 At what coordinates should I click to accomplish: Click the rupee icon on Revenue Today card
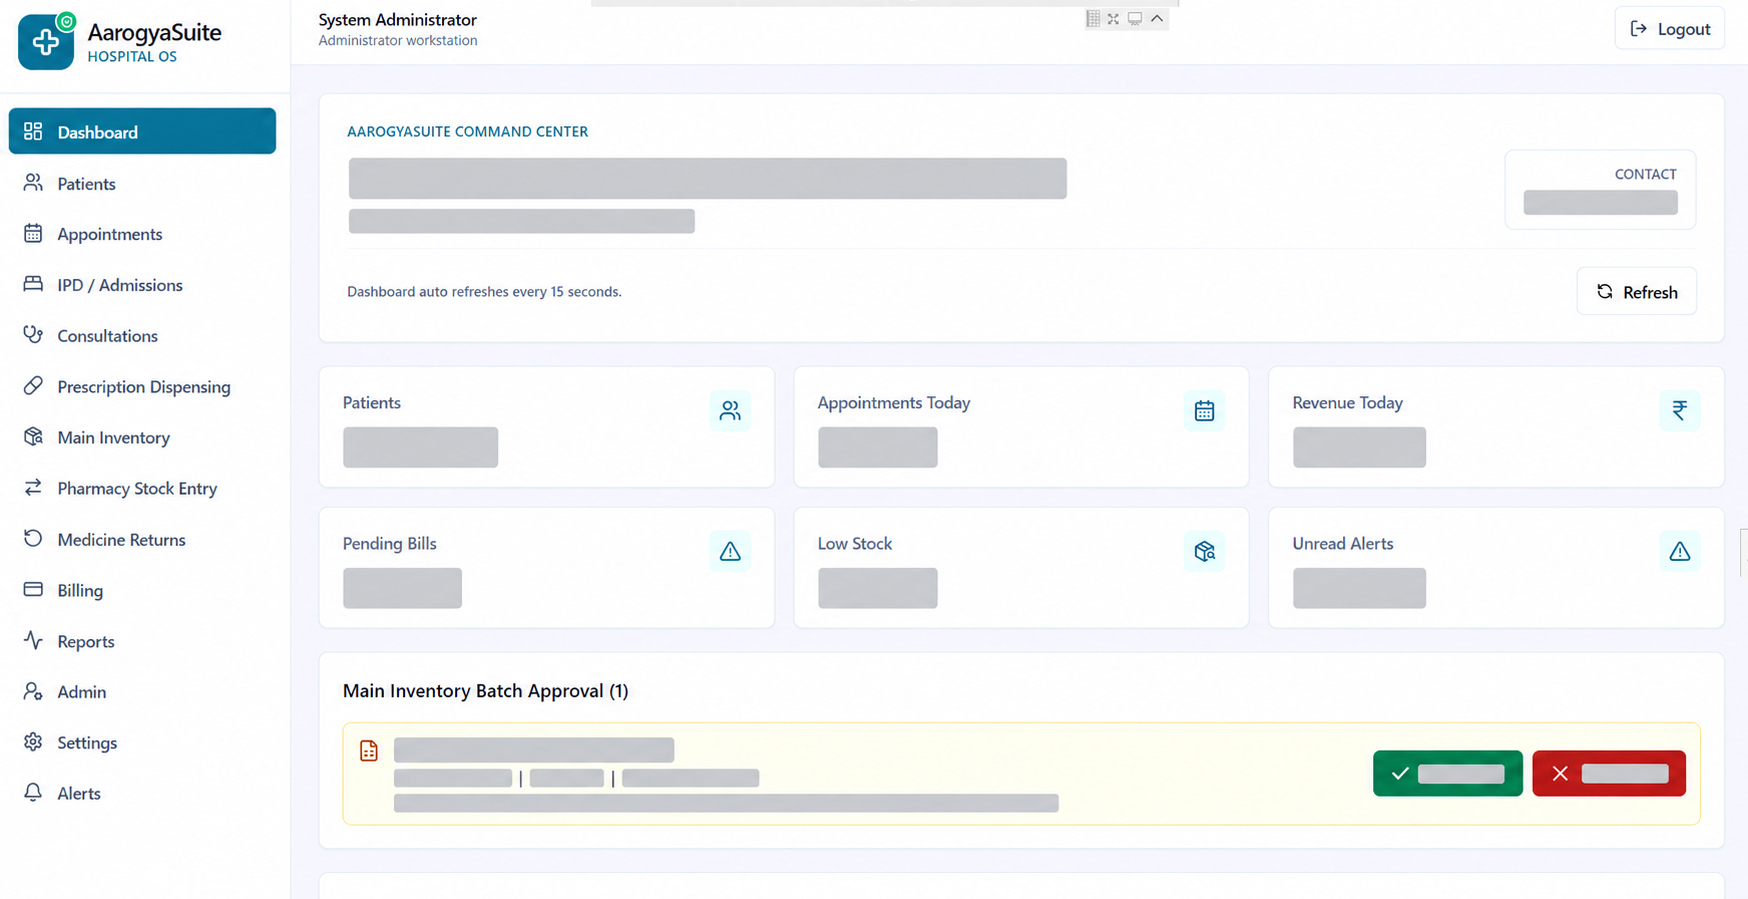click(1679, 410)
